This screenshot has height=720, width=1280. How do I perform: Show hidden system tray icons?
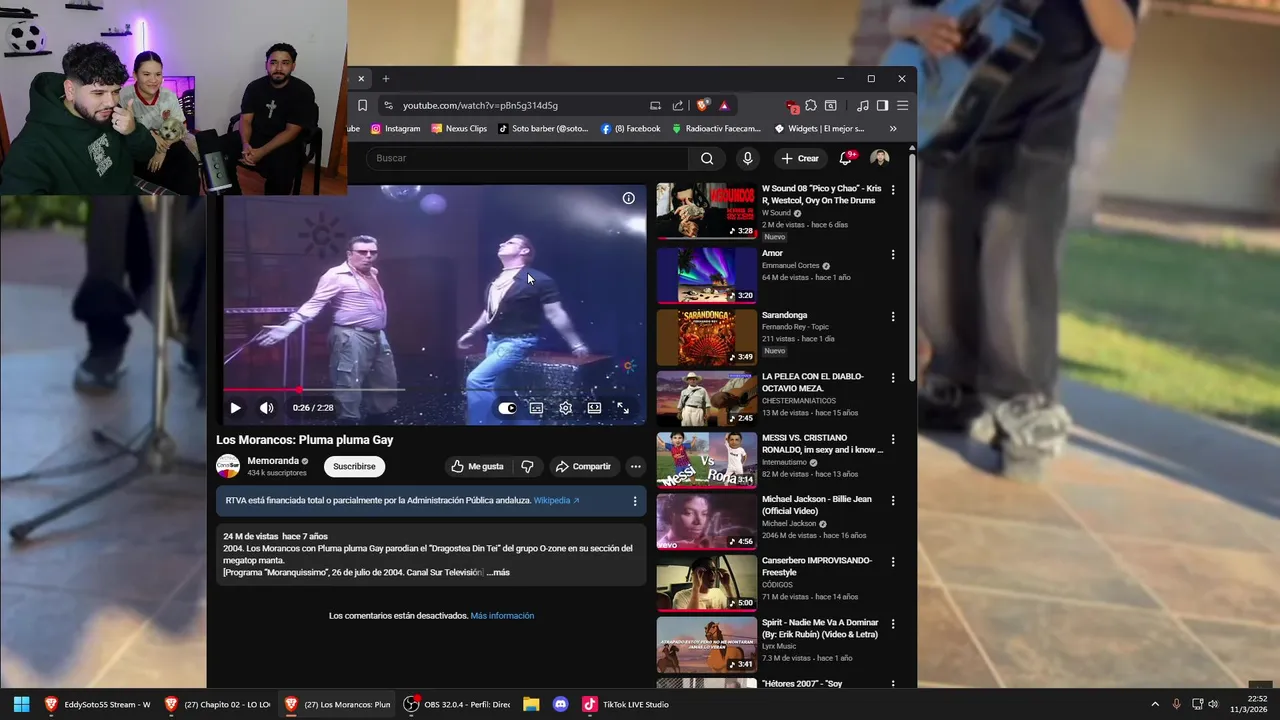click(1155, 704)
